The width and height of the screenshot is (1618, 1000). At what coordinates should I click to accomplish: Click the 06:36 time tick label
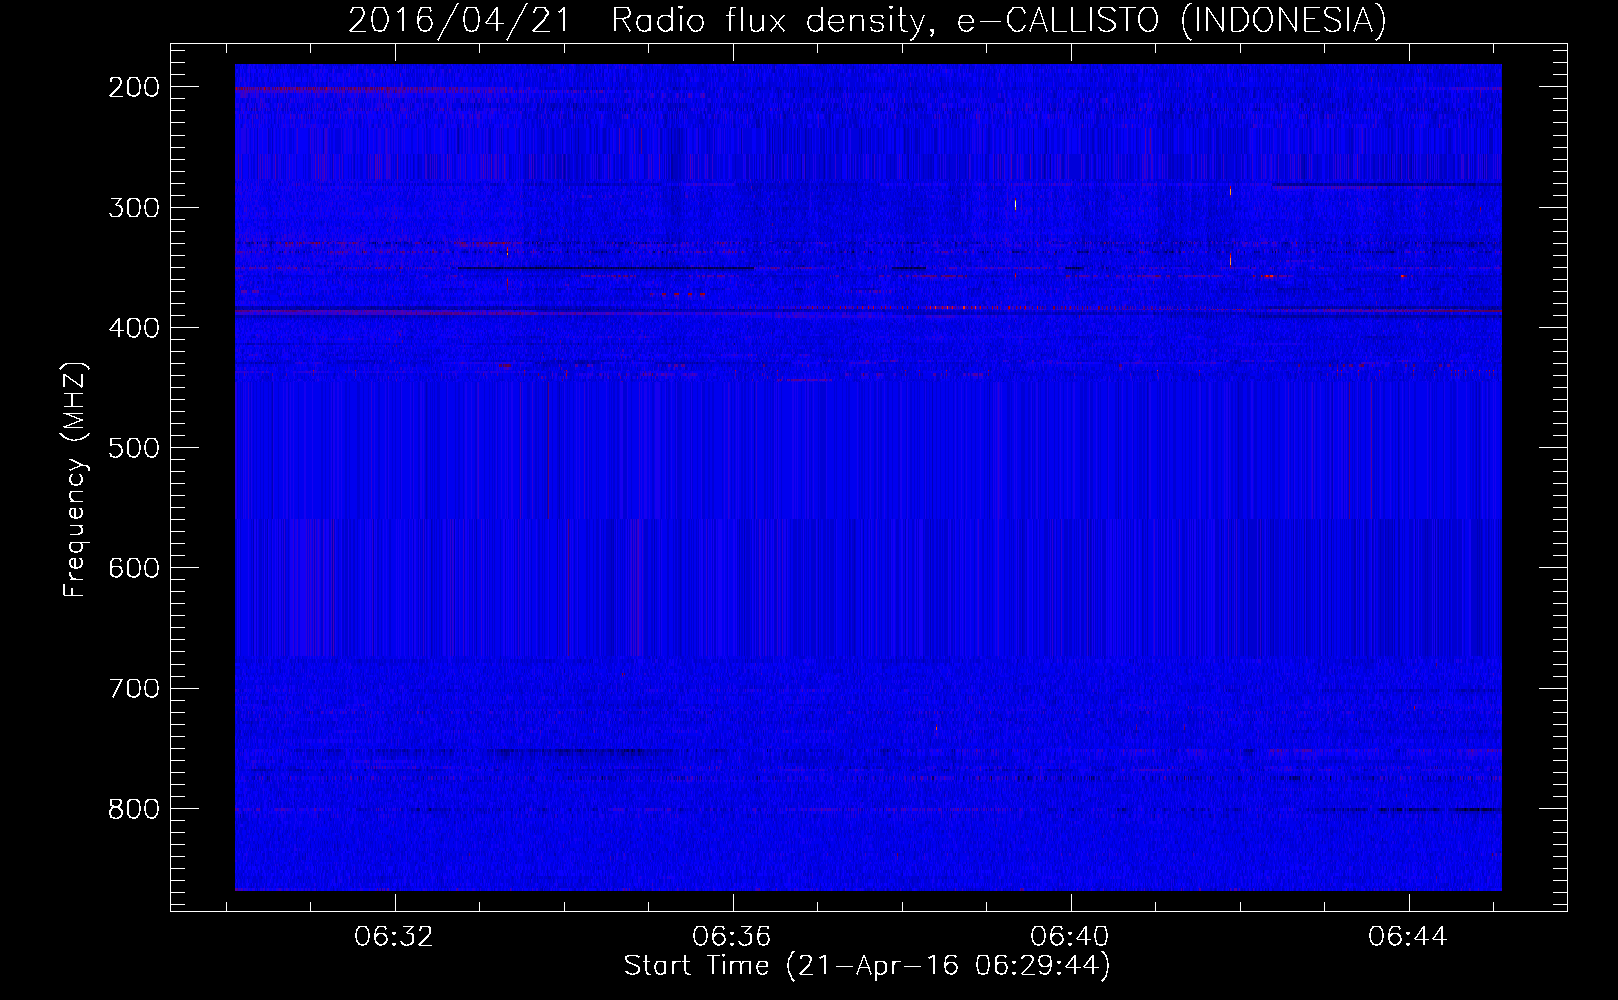click(732, 936)
